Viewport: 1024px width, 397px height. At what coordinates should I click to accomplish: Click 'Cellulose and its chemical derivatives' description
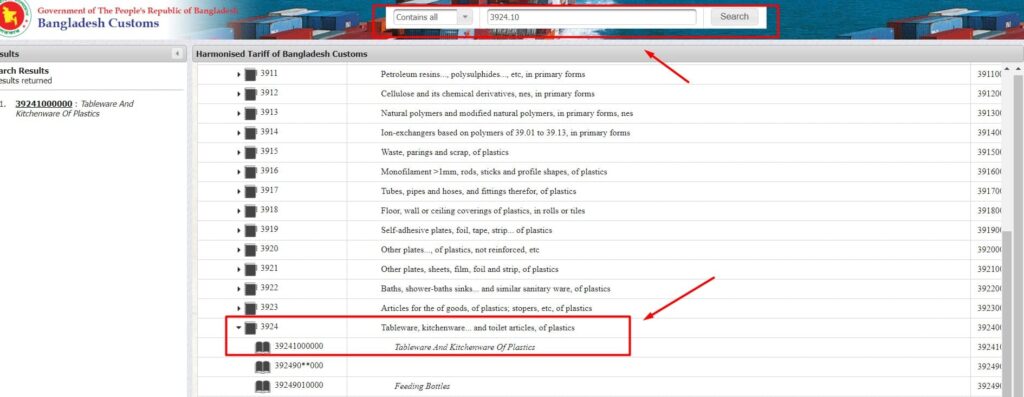click(x=487, y=94)
